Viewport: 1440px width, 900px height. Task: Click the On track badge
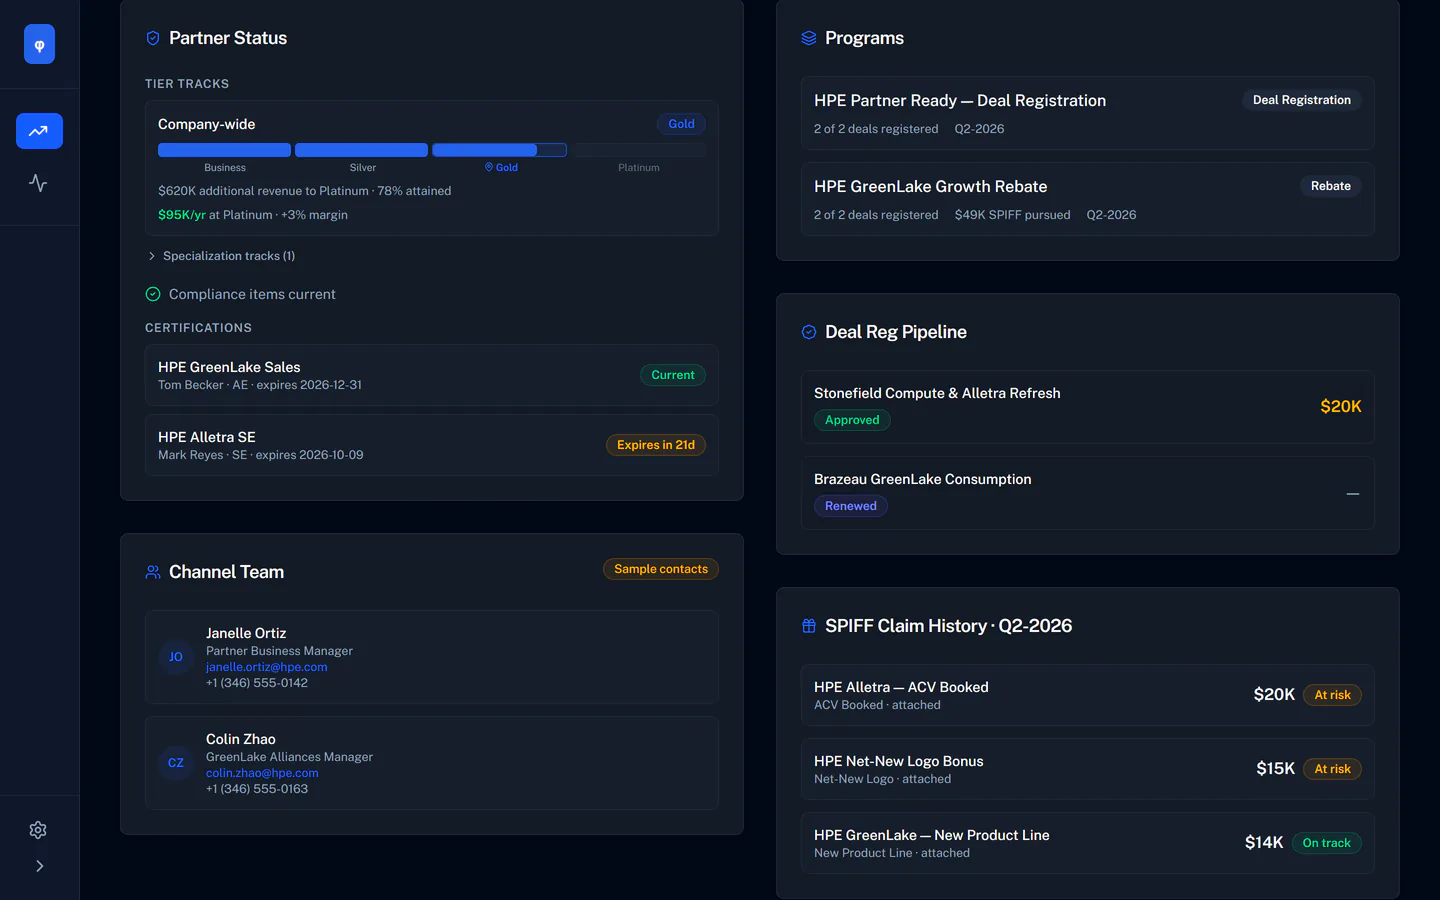1326,843
